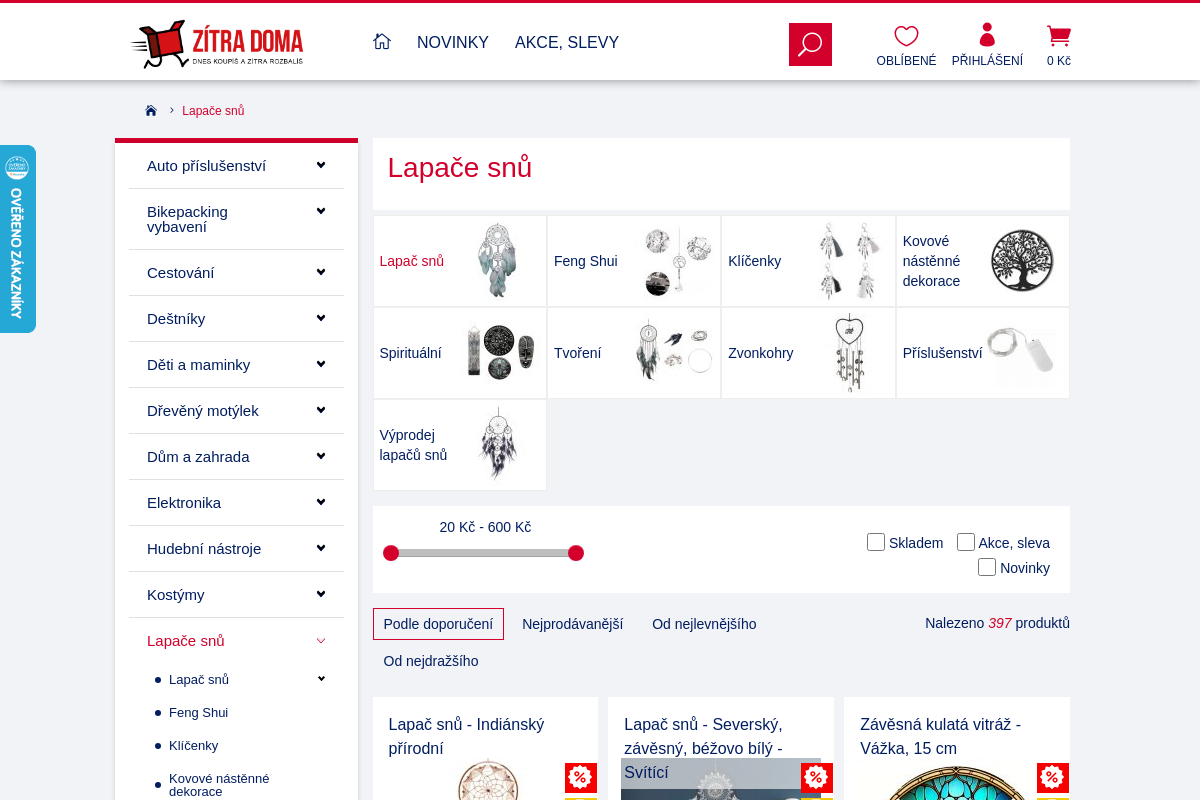Click the middle of price range track

(x=483, y=553)
